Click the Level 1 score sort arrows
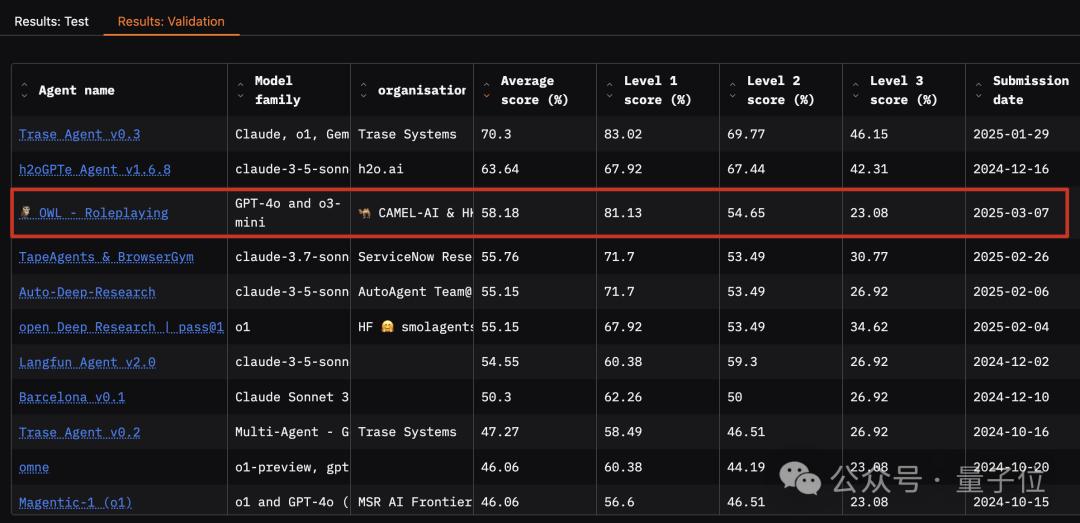 [610, 90]
